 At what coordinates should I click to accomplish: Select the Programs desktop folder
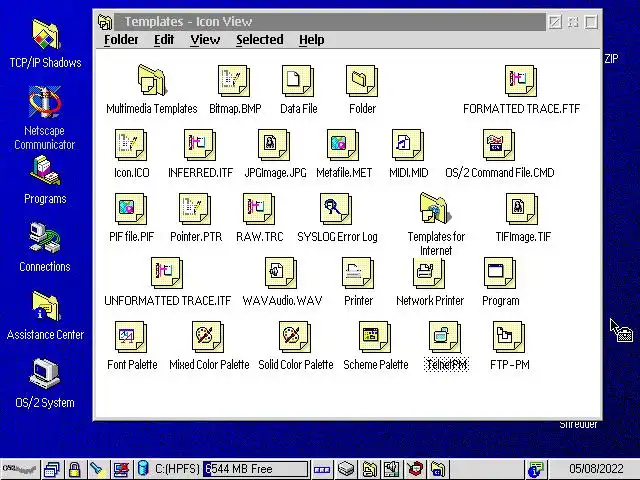click(x=45, y=171)
